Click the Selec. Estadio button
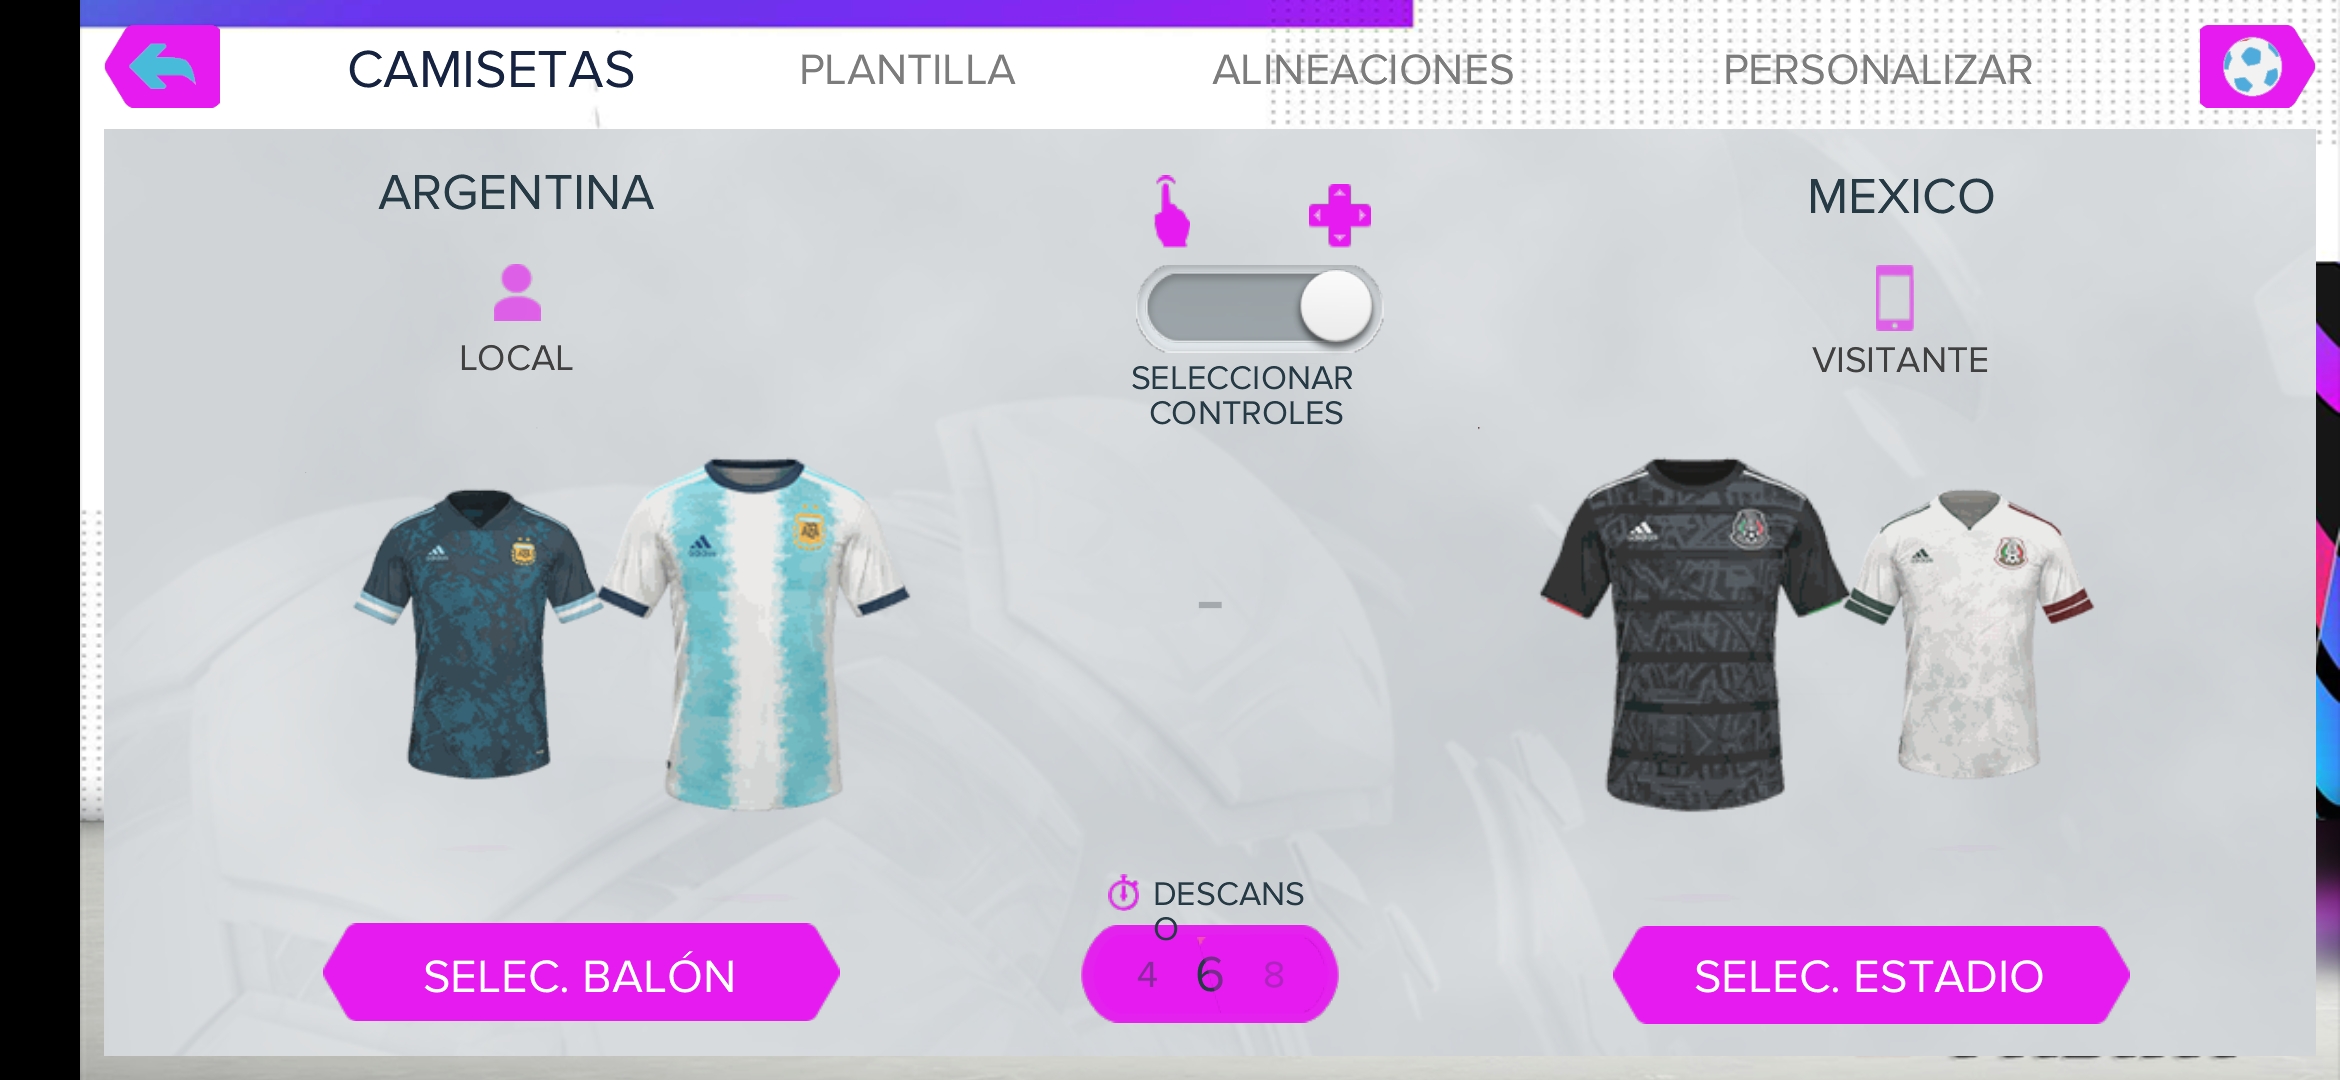2340x1080 pixels. coord(1870,975)
